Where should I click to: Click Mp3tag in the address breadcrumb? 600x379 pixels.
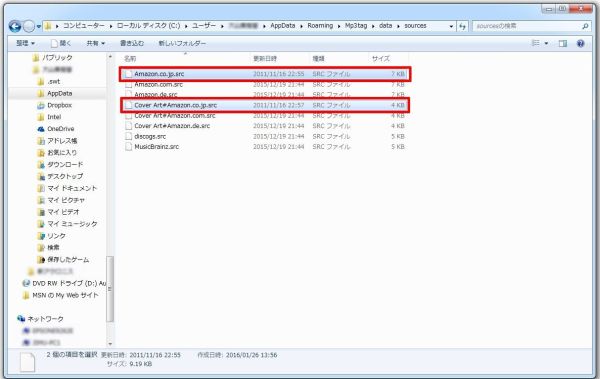356,26
